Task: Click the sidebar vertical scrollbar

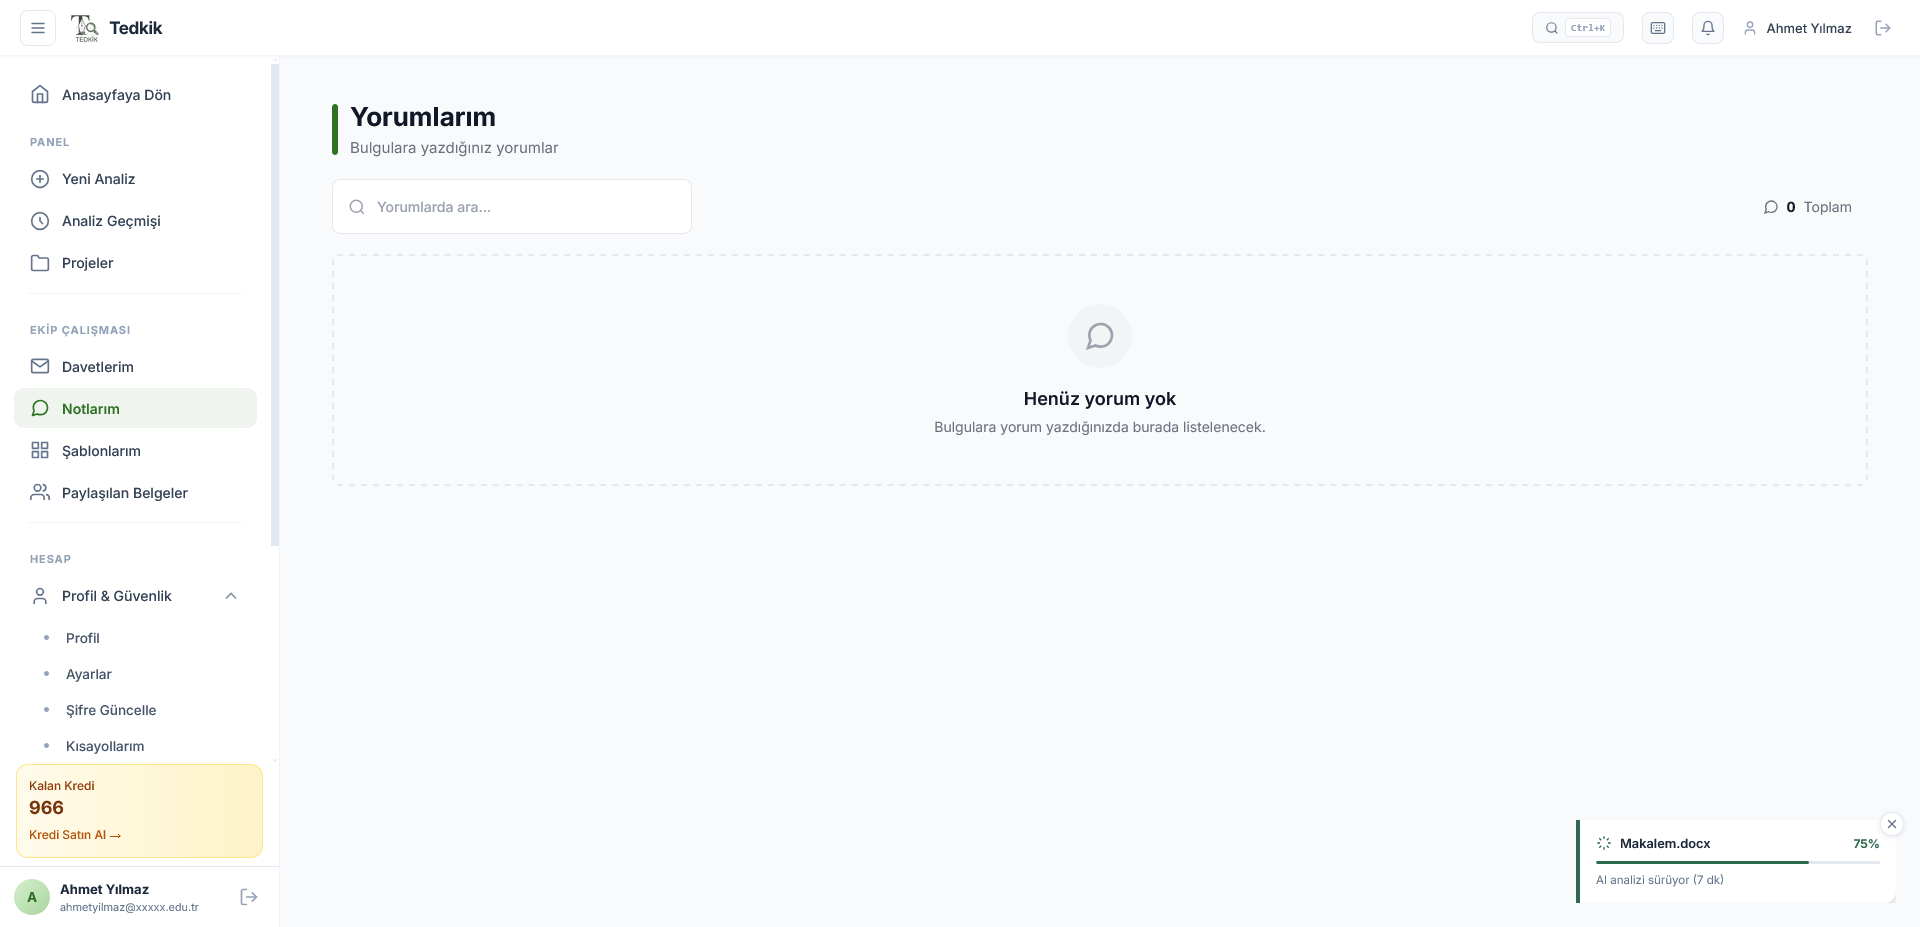Action: (x=275, y=305)
